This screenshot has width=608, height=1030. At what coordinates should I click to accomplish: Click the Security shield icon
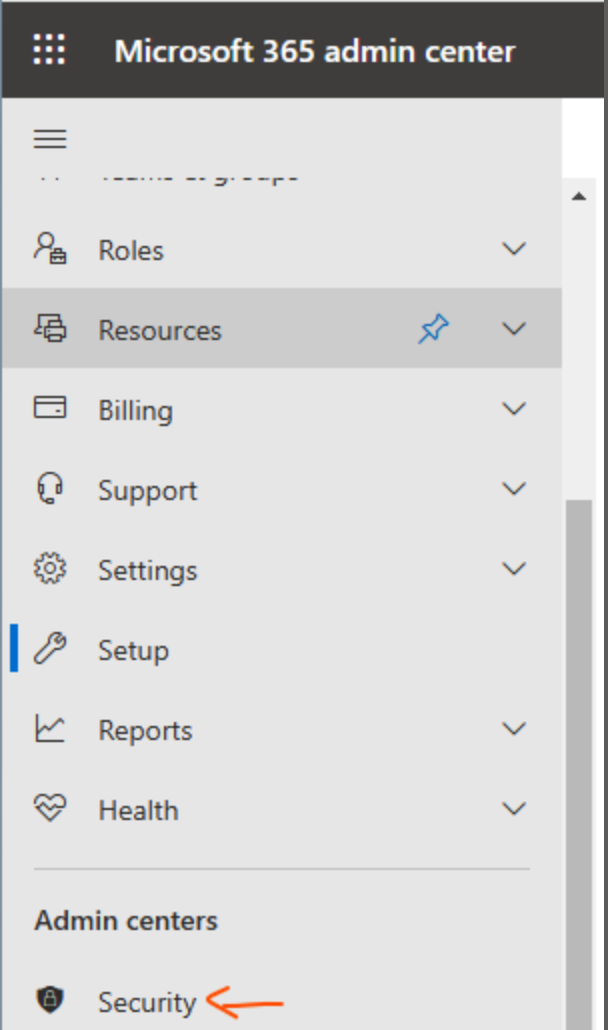point(50,1000)
